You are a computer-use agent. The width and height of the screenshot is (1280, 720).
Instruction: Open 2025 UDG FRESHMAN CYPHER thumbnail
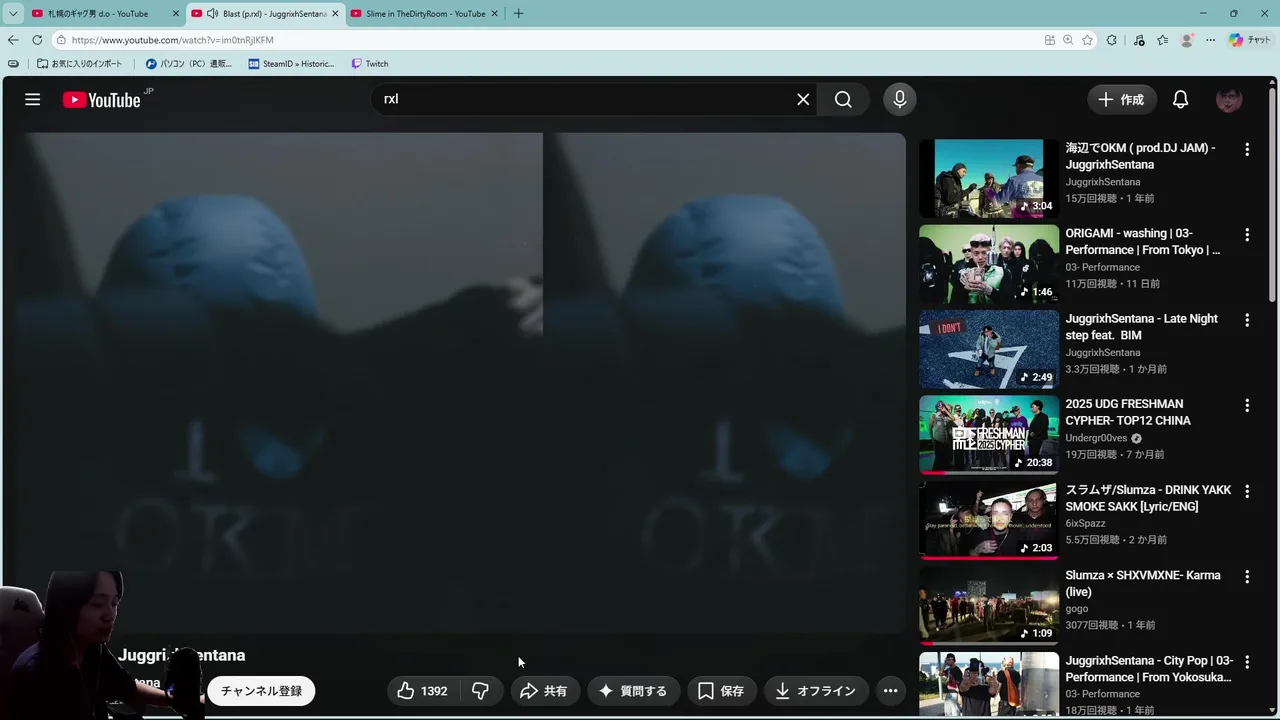pyautogui.click(x=989, y=435)
